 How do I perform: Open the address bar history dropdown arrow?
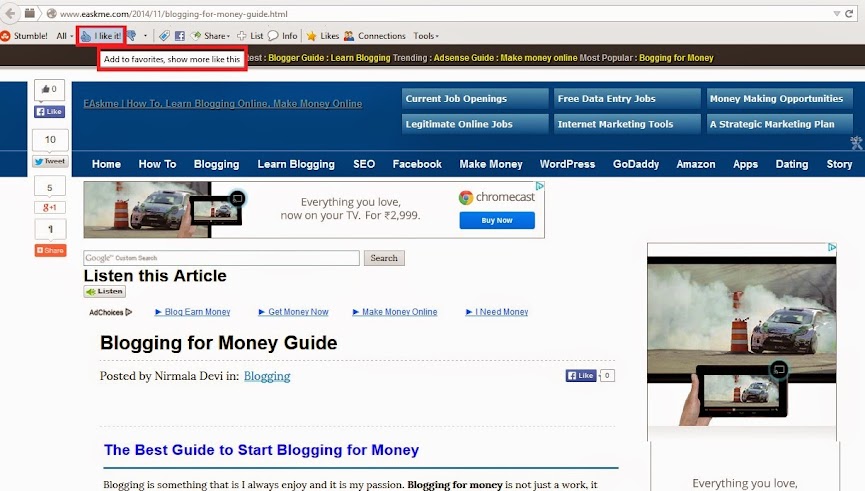coord(836,13)
